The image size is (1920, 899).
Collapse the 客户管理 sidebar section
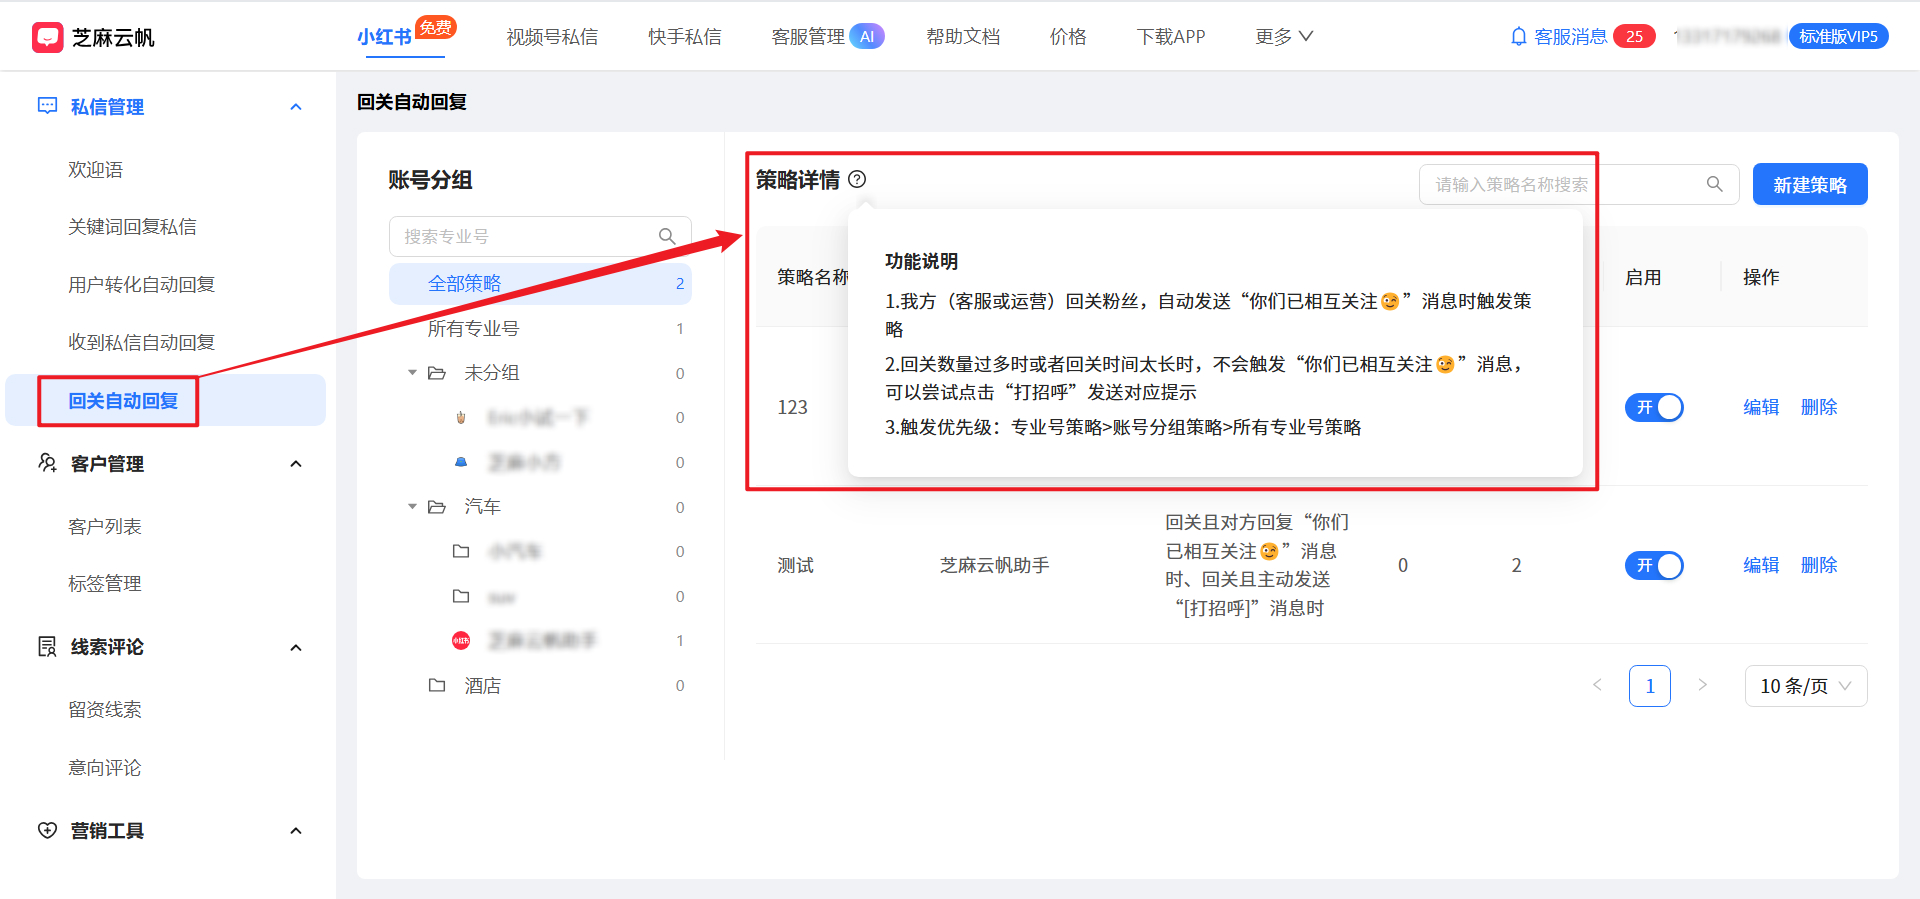click(x=296, y=464)
